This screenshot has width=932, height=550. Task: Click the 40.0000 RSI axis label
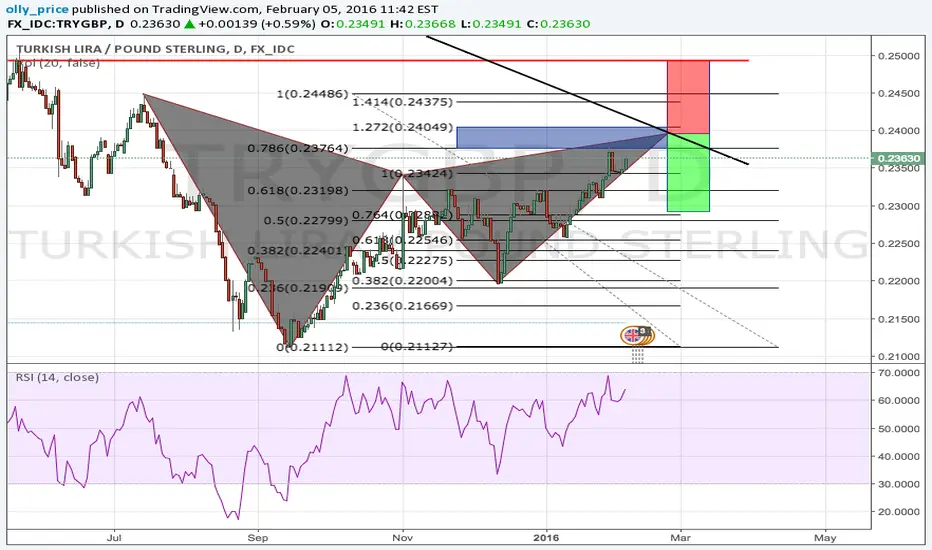(x=899, y=457)
